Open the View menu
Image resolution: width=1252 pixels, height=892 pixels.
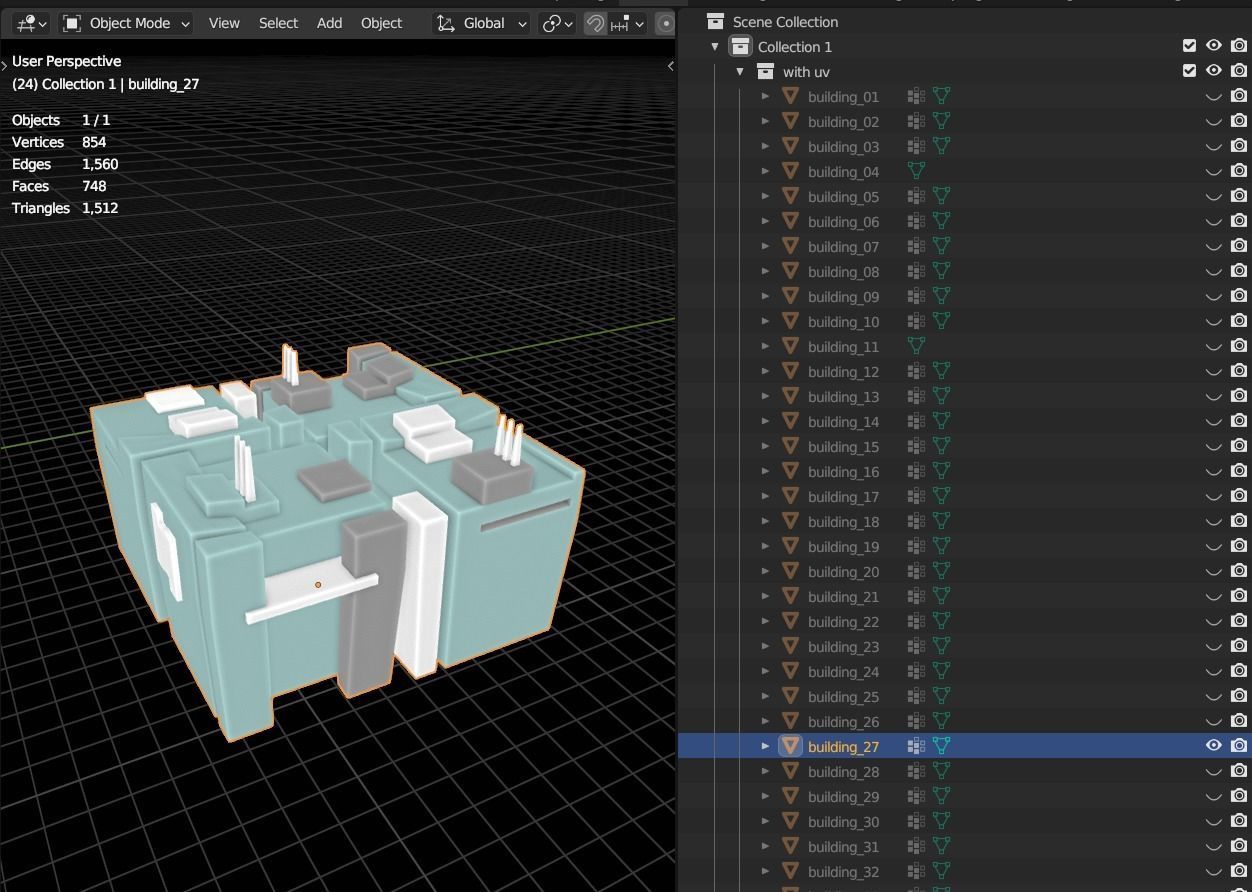(224, 23)
